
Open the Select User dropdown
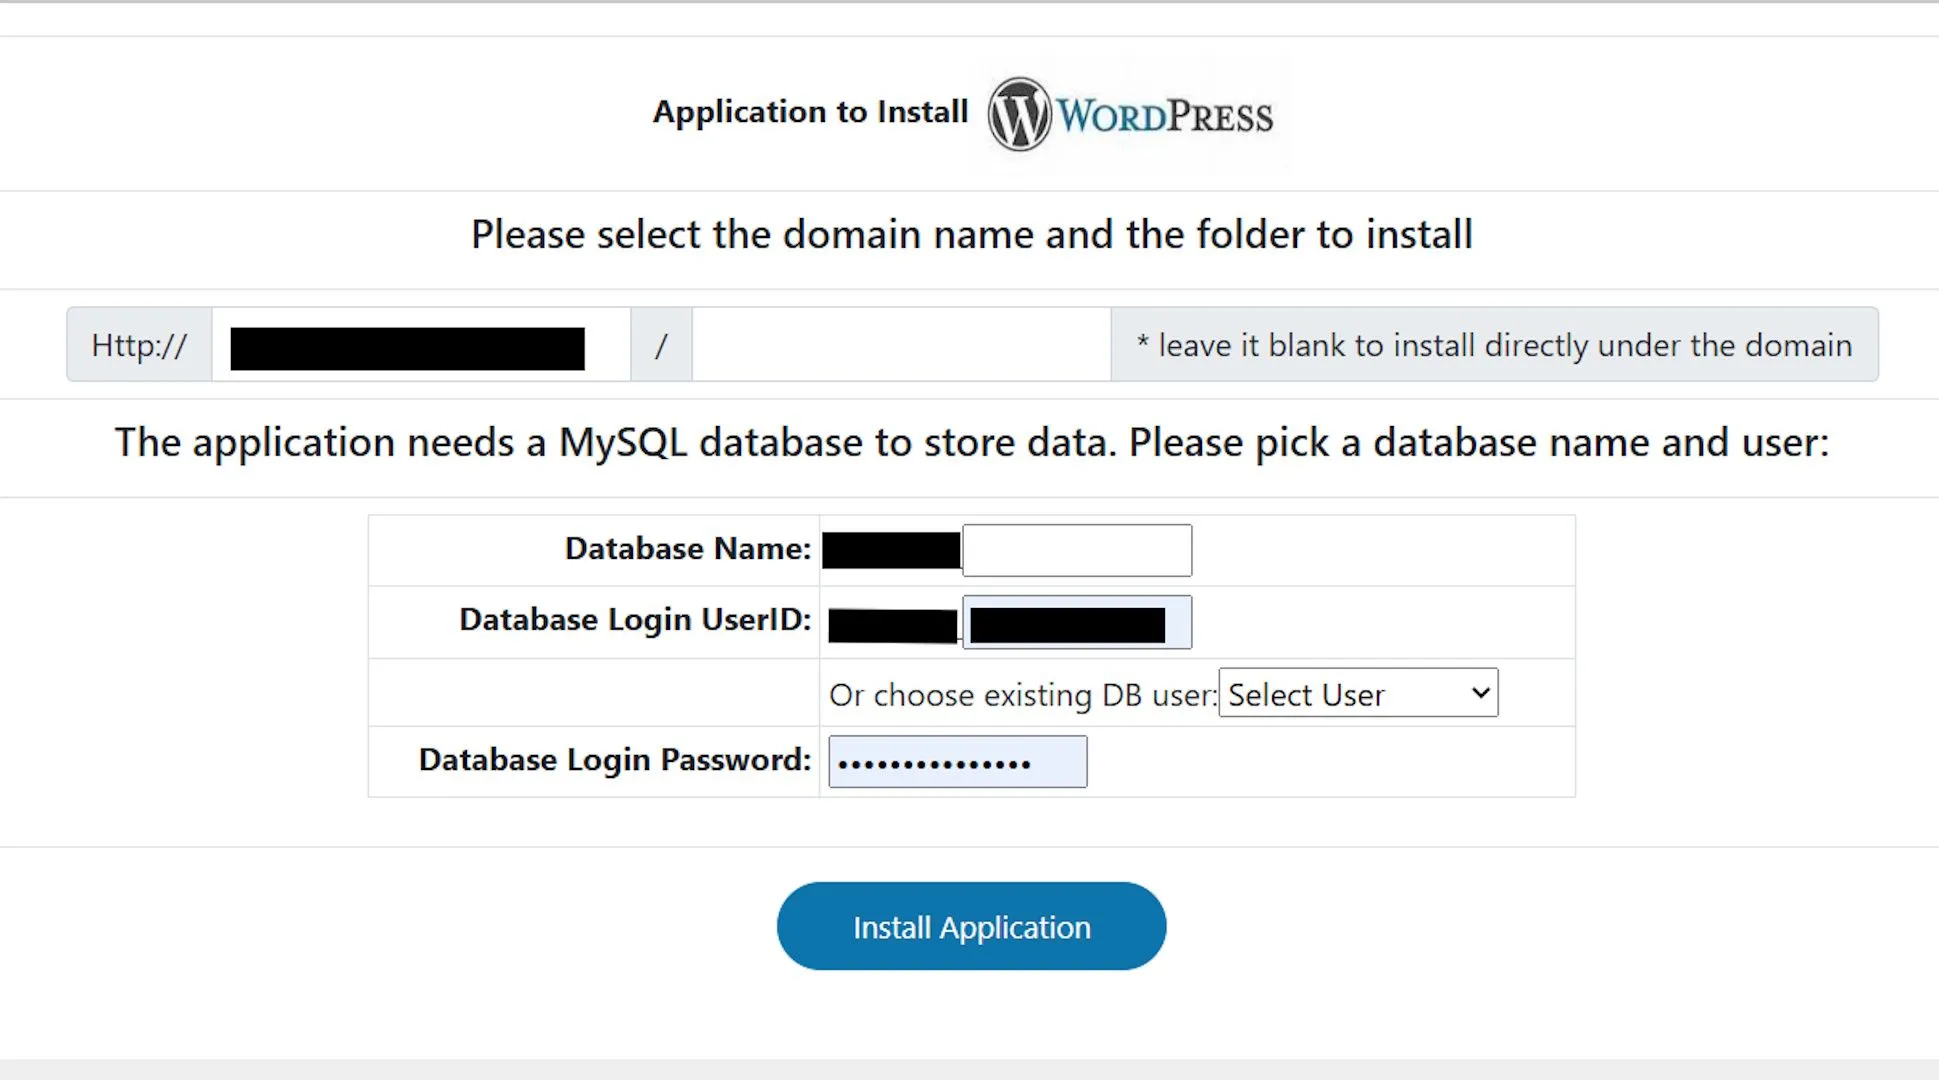(1357, 693)
